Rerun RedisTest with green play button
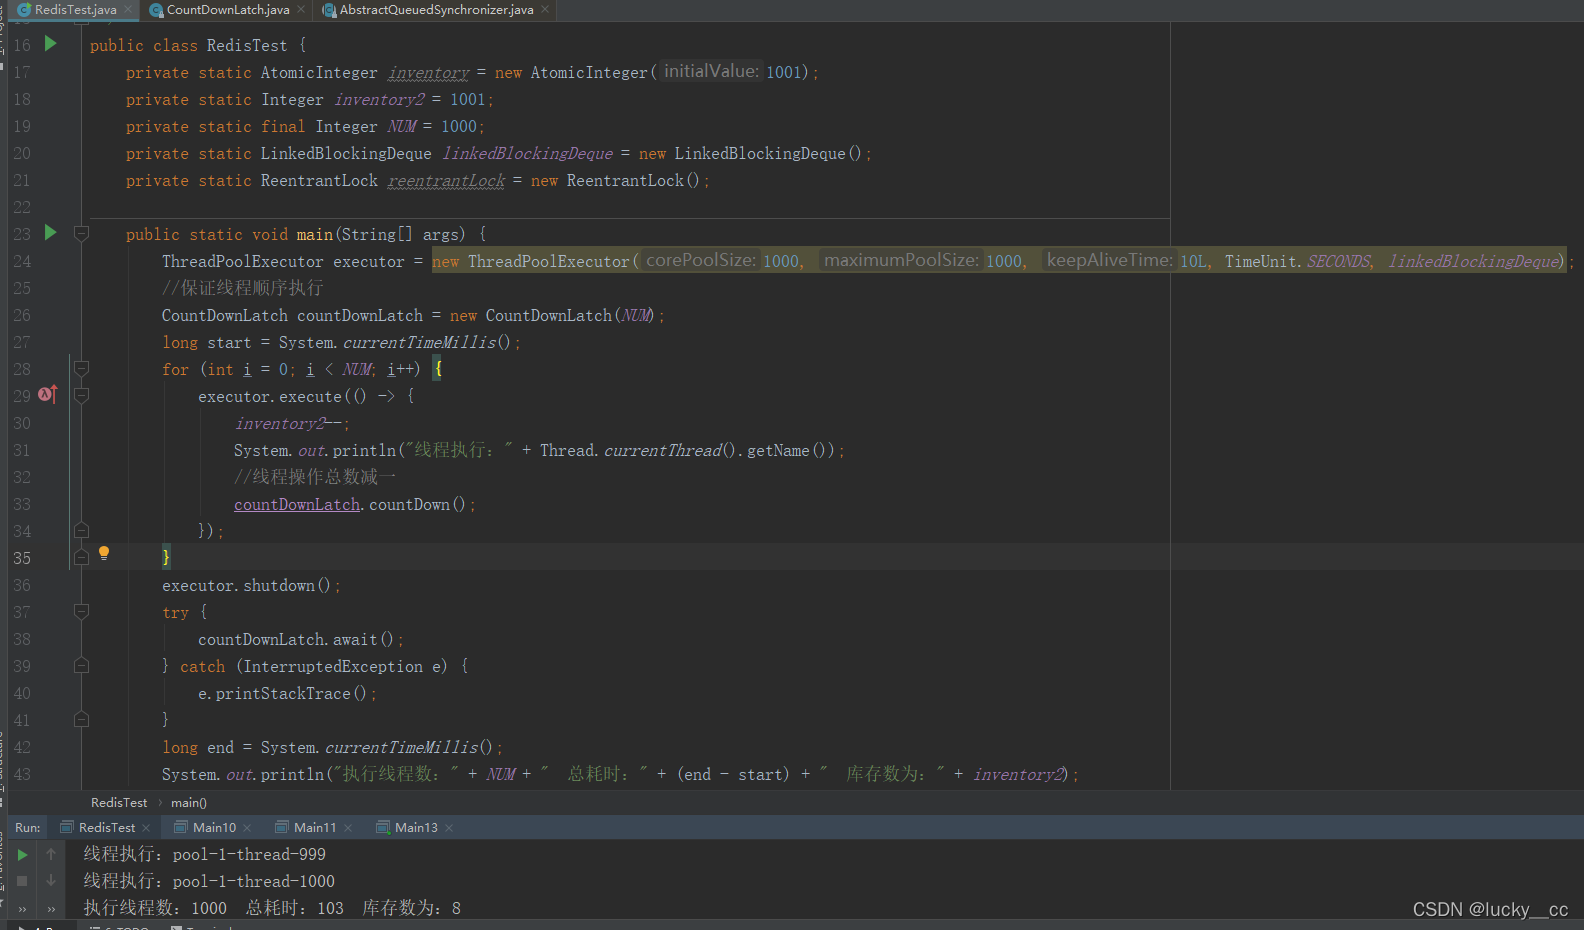Image resolution: width=1584 pixels, height=930 pixels. pyautogui.click(x=22, y=855)
